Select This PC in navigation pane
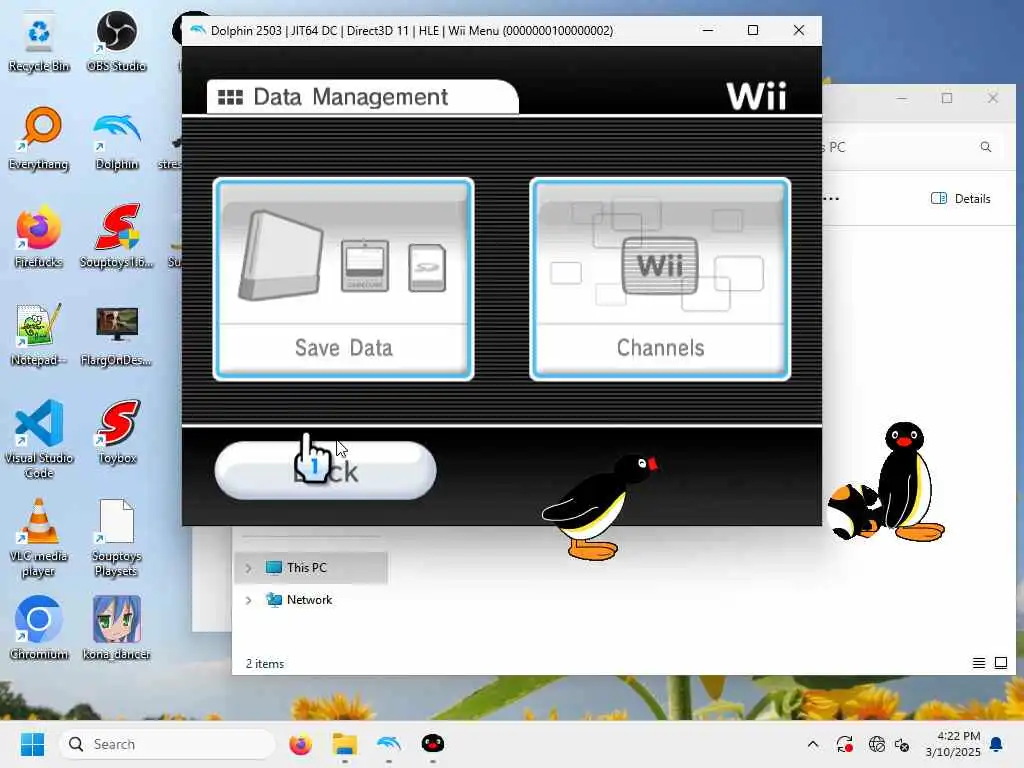Screen dimensions: 1024x768 tap(311, 568)
